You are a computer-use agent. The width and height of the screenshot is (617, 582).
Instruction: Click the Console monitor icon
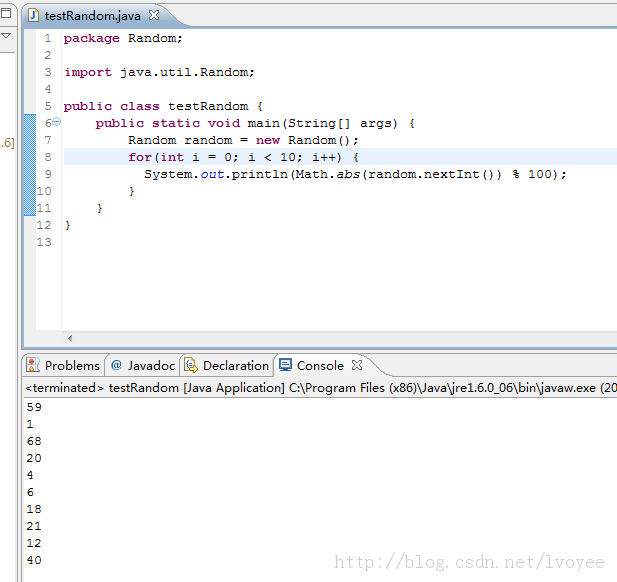[285, 365]
